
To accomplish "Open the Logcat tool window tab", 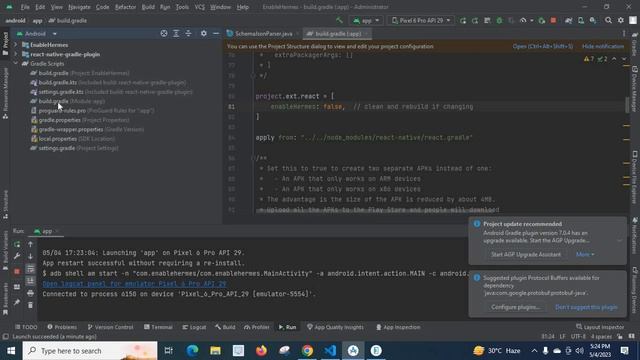I will pyautogui.click(x=194, y=327).
